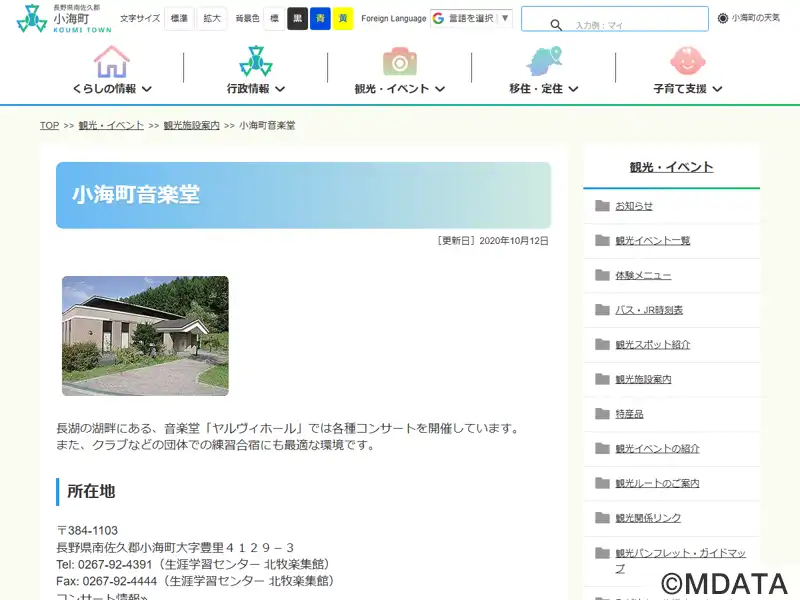Expand the 移住・定住 menu chevron
The height and width of the screenshot is (600, 800).
573,89
